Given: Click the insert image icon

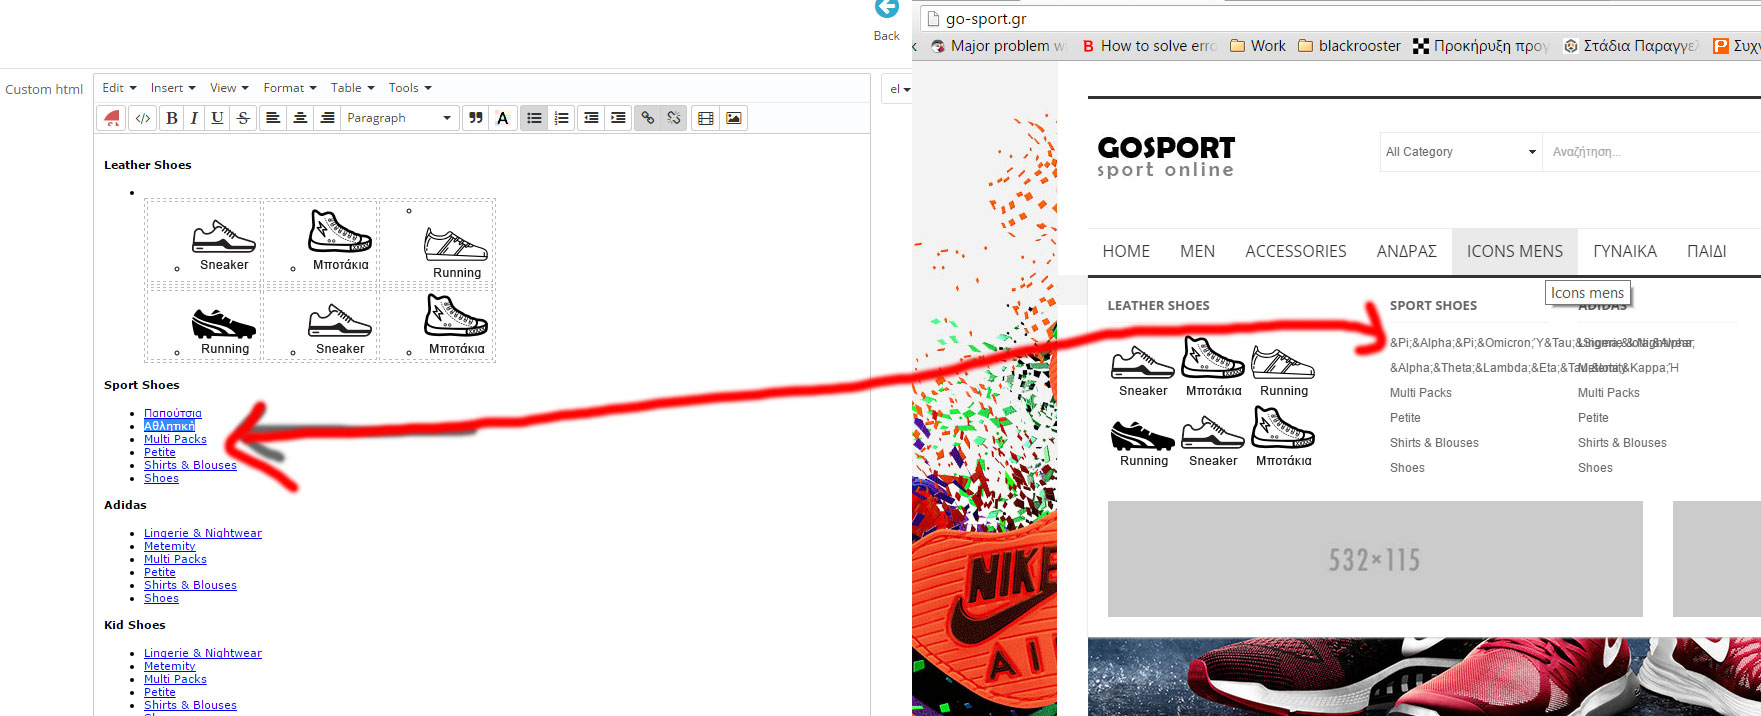Looking at the screenshot, I should pyautogui.click(x=734, y=118).
